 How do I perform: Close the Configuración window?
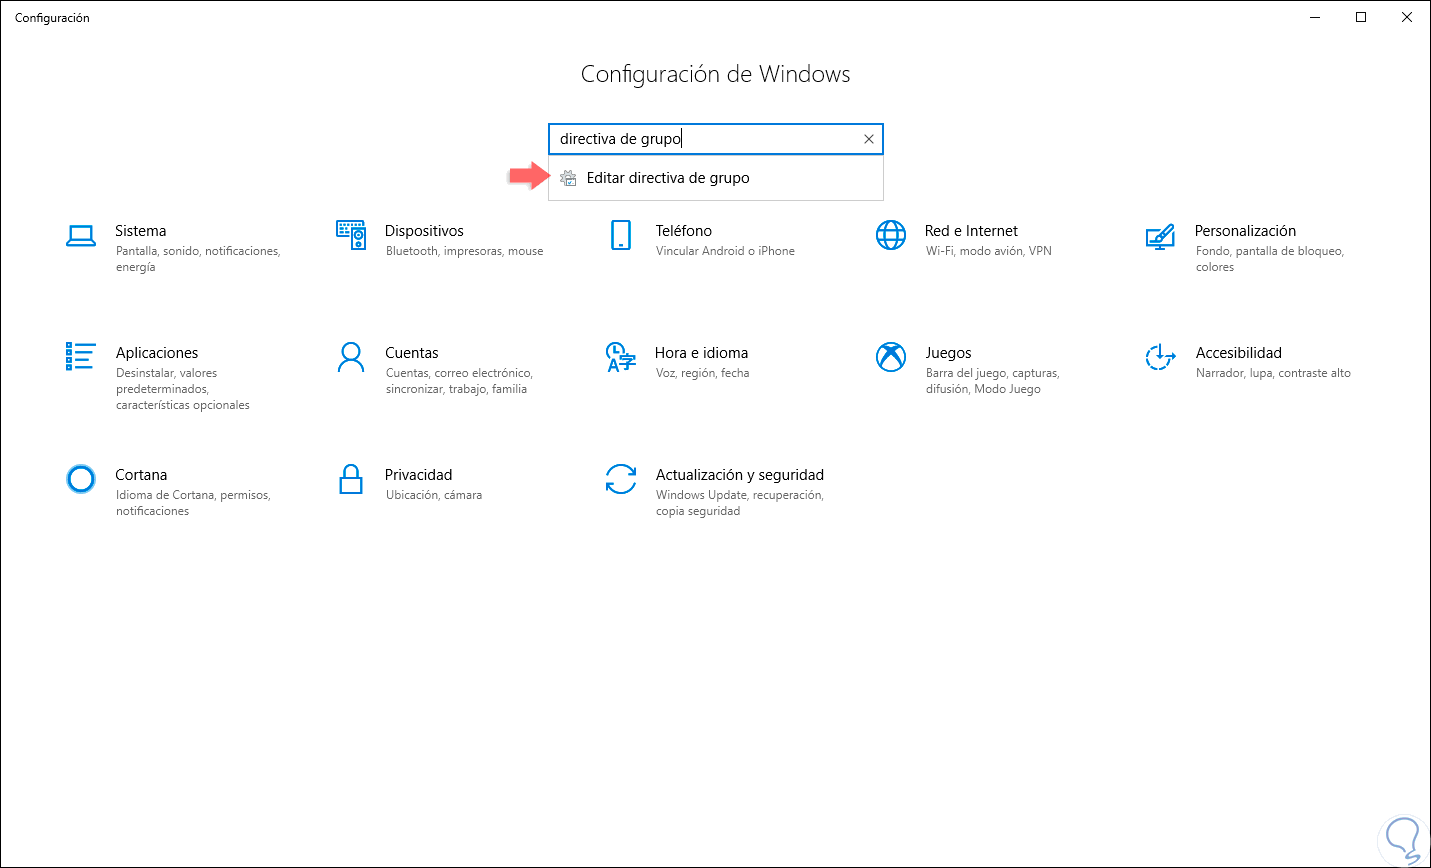coord(1407,17)
